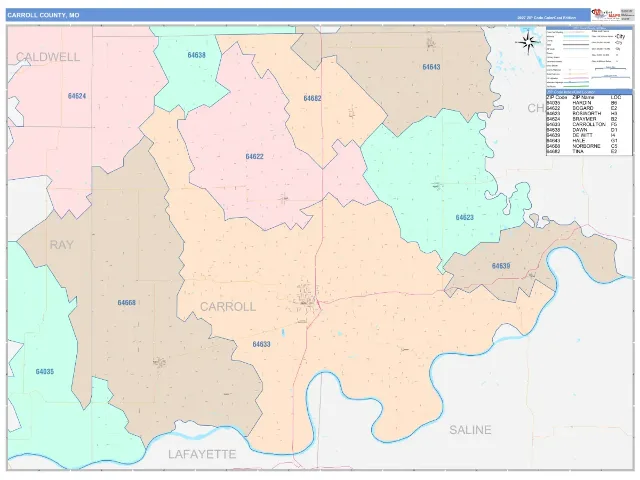Click the 64682 ZIP code label
Screen dimensions: 640x480
coord(312,98)
